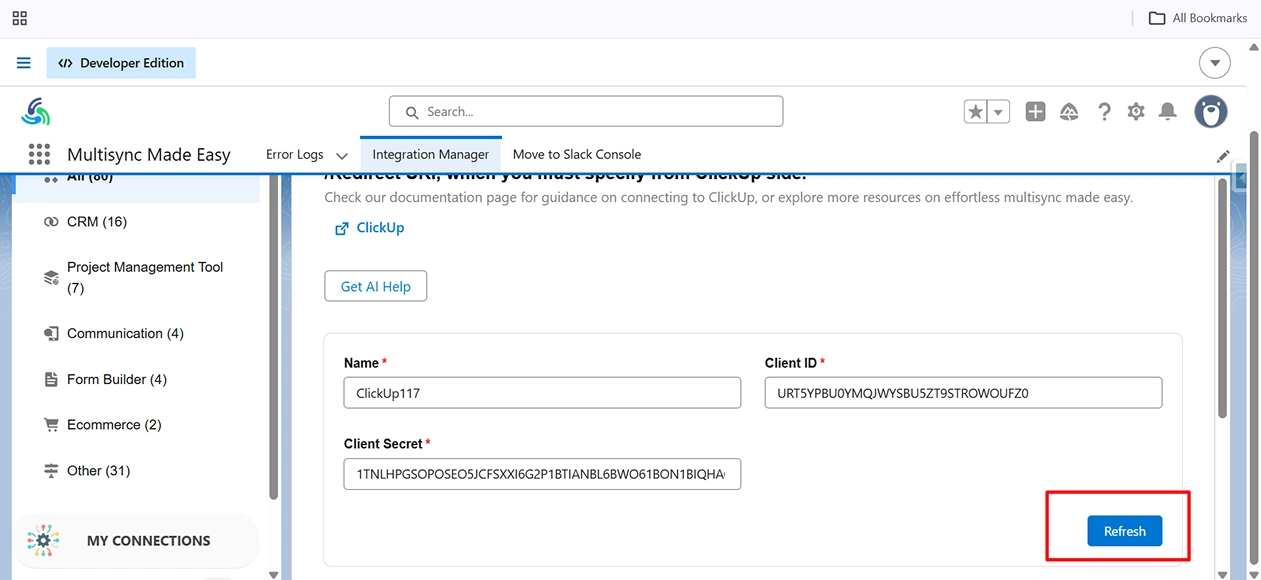Click the Developer Edition badge
1261x580 pixels.
pos(121,63)
